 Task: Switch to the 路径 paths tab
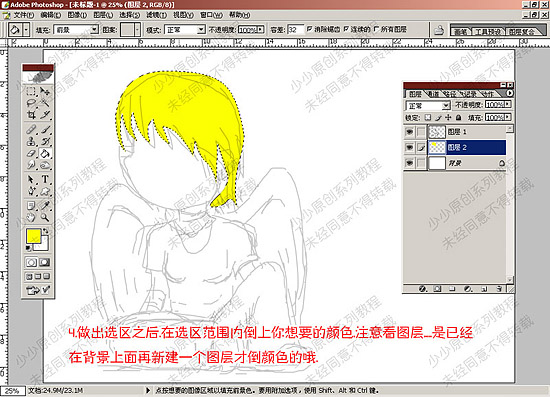[450, 94]
